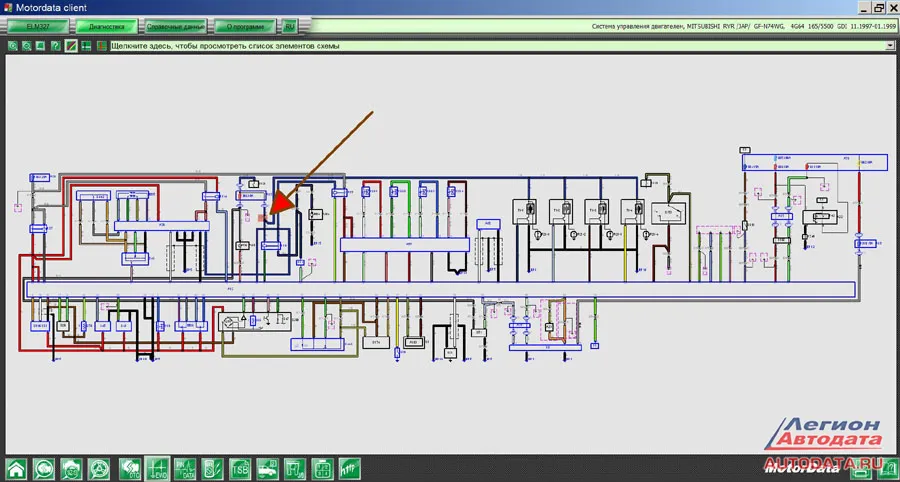Open the О программе section
900x482 pixels.
click(x=245, y=27)
